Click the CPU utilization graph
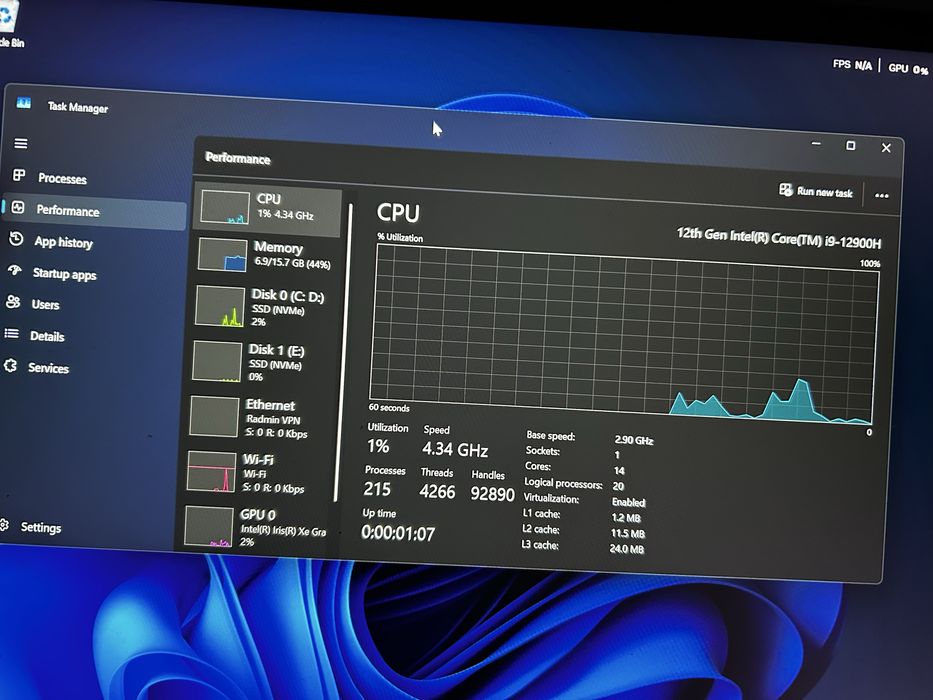Image resolution: width=933 pixels, height=700 pixels. [624, 334]
